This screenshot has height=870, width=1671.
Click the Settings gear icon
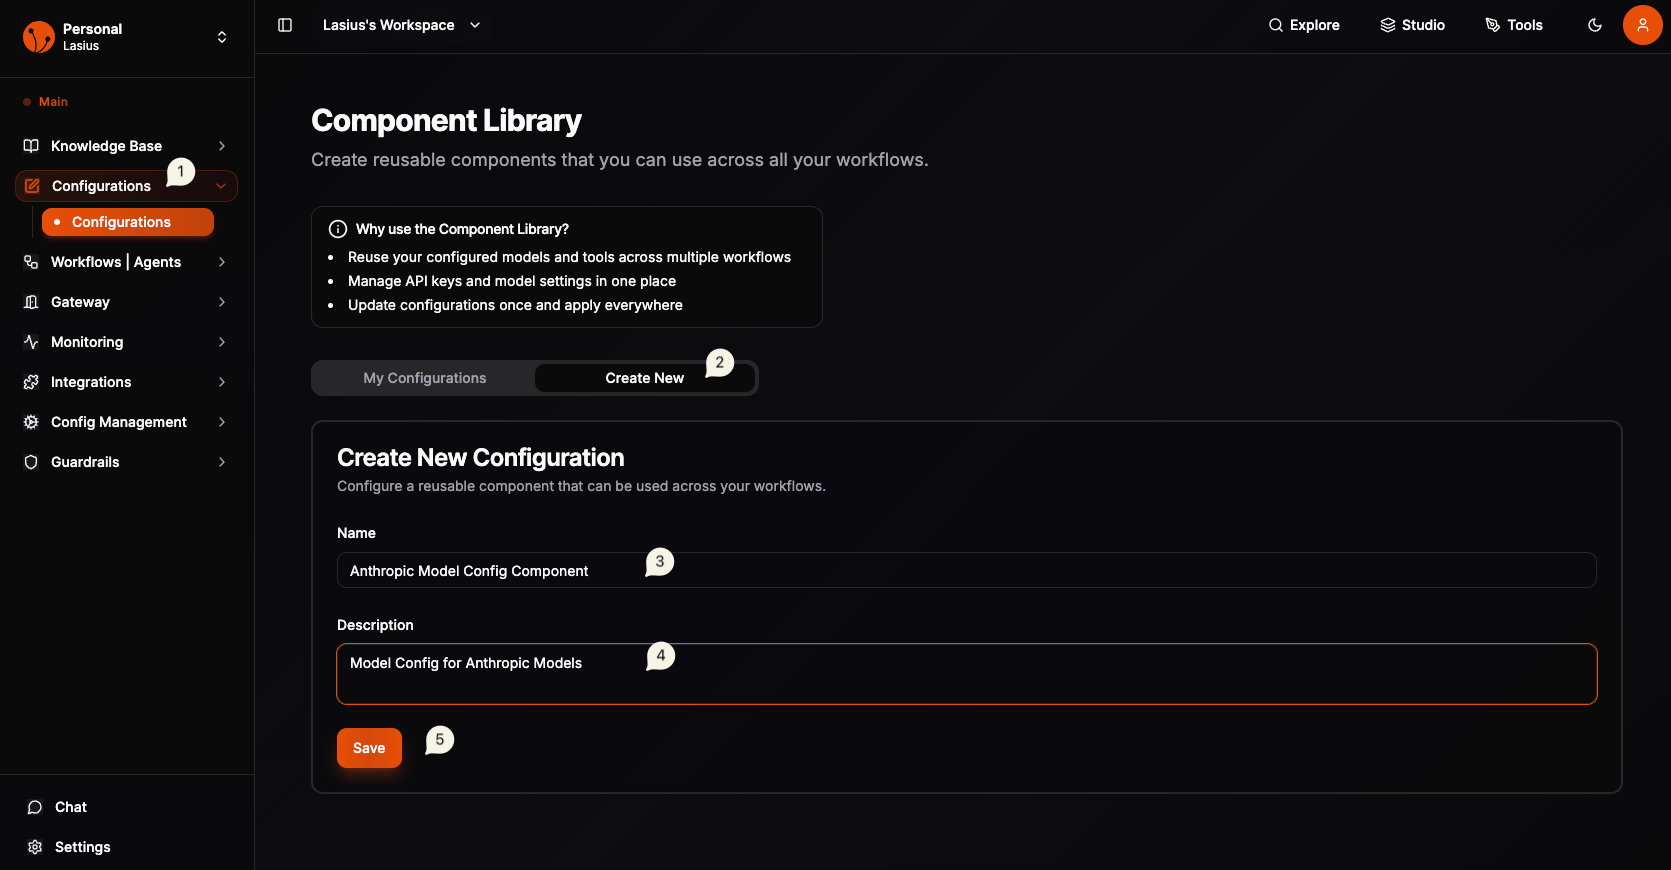(x=35, y=847)
